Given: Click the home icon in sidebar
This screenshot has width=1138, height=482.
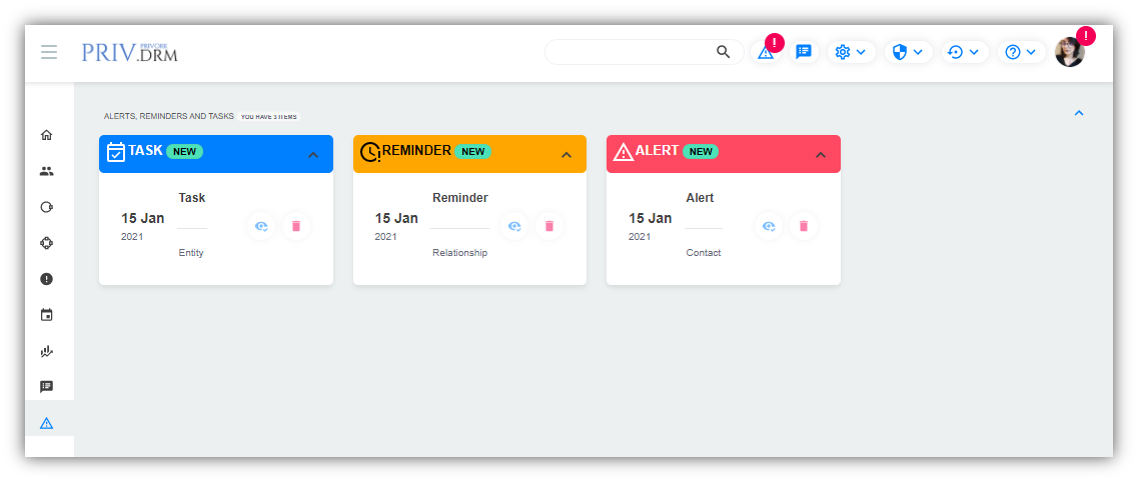Looking at the screenshot, I should point(46,135).
